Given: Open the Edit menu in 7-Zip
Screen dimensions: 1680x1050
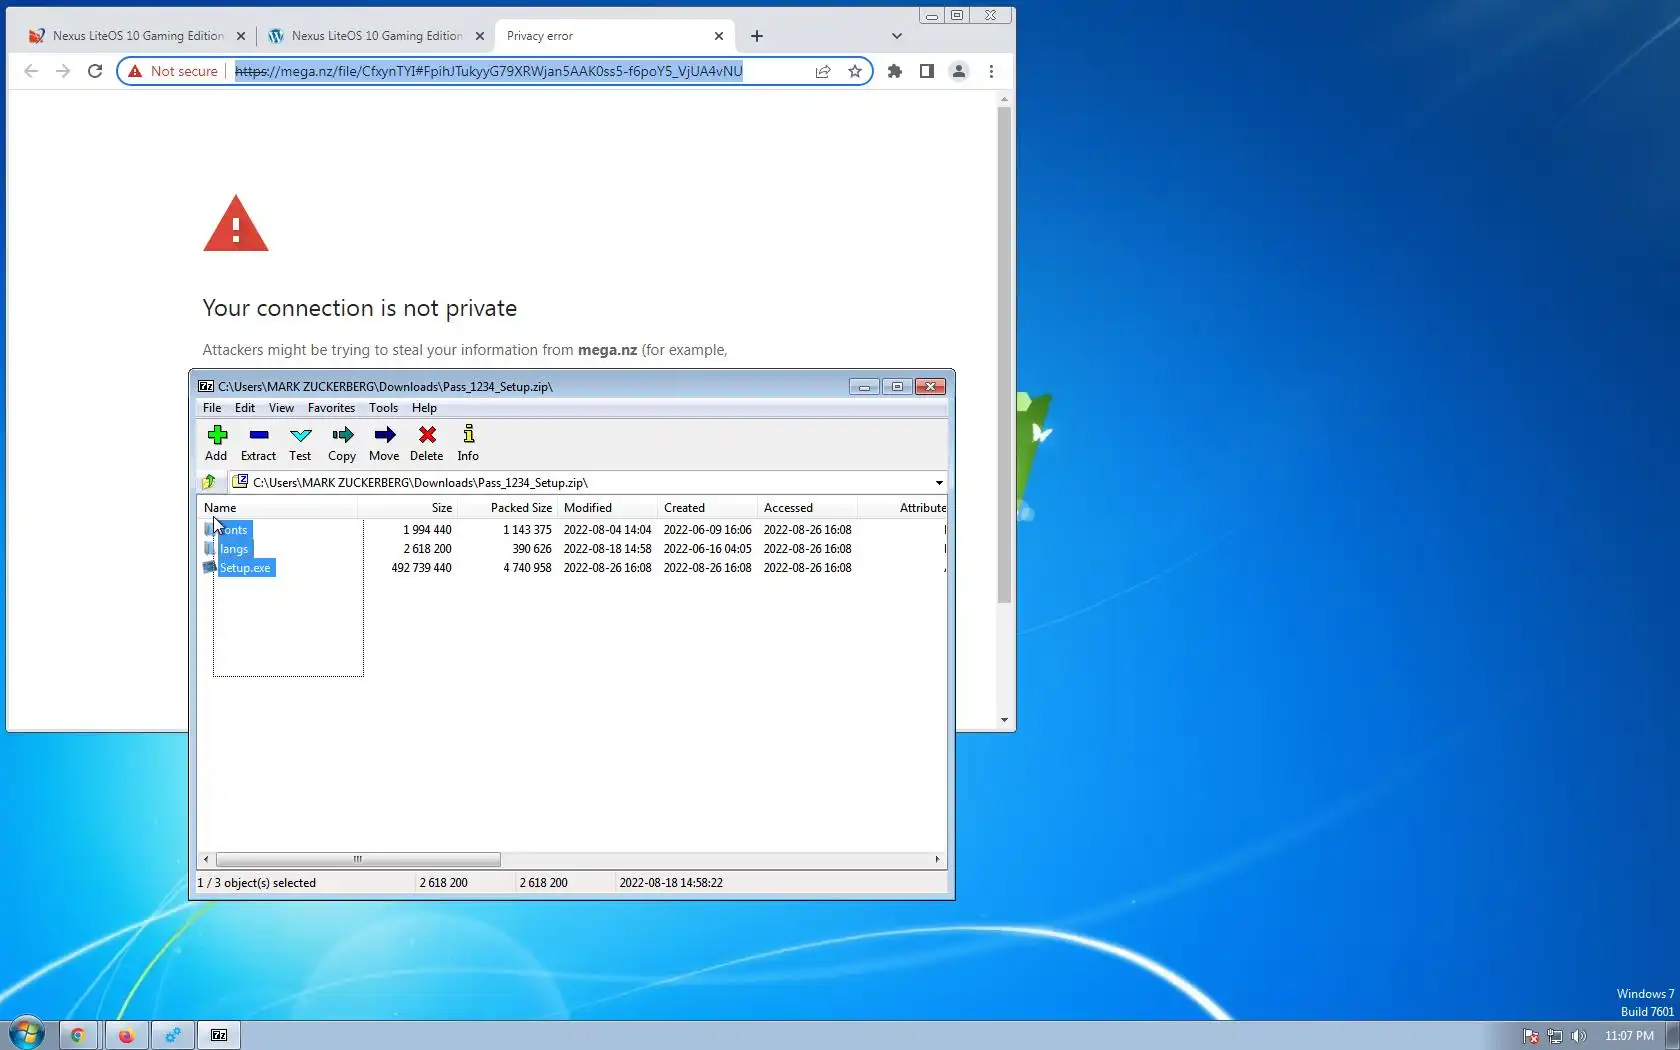Looking at the screenshot, I should (x=245, y=408).
